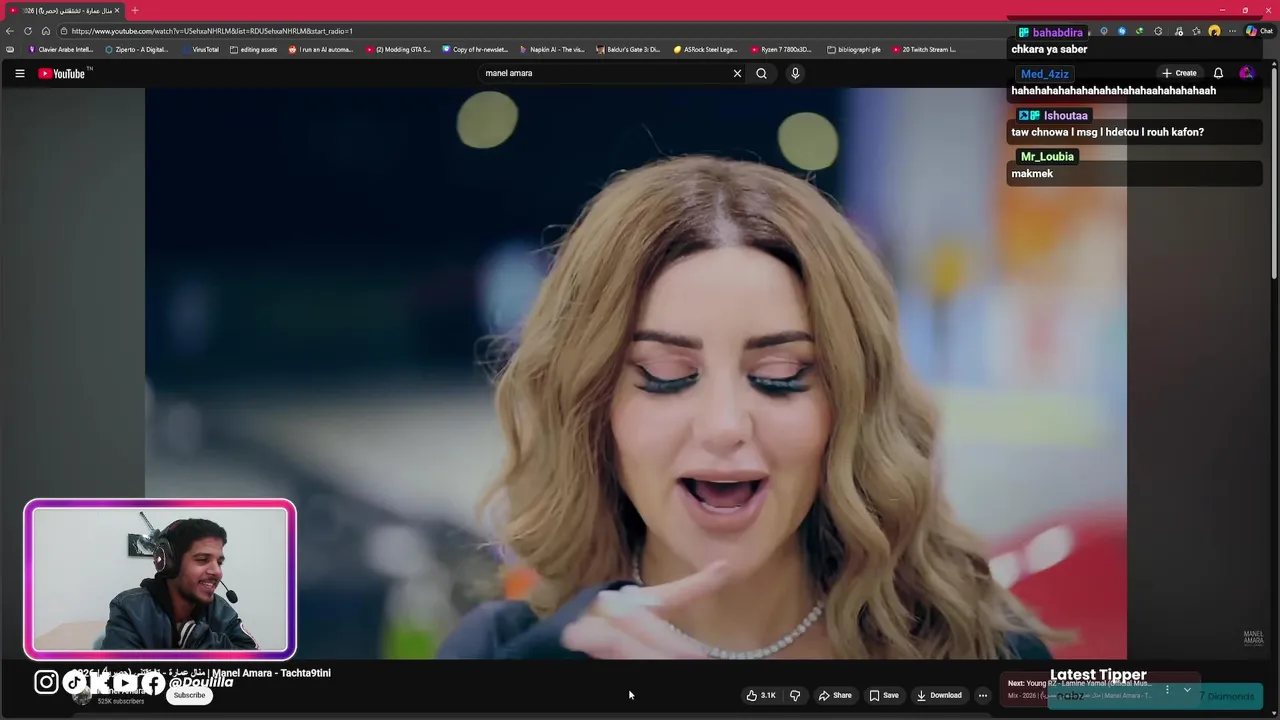Open YouTube notifications bell
This screenshot has height=720, width=1280.
1218,73
